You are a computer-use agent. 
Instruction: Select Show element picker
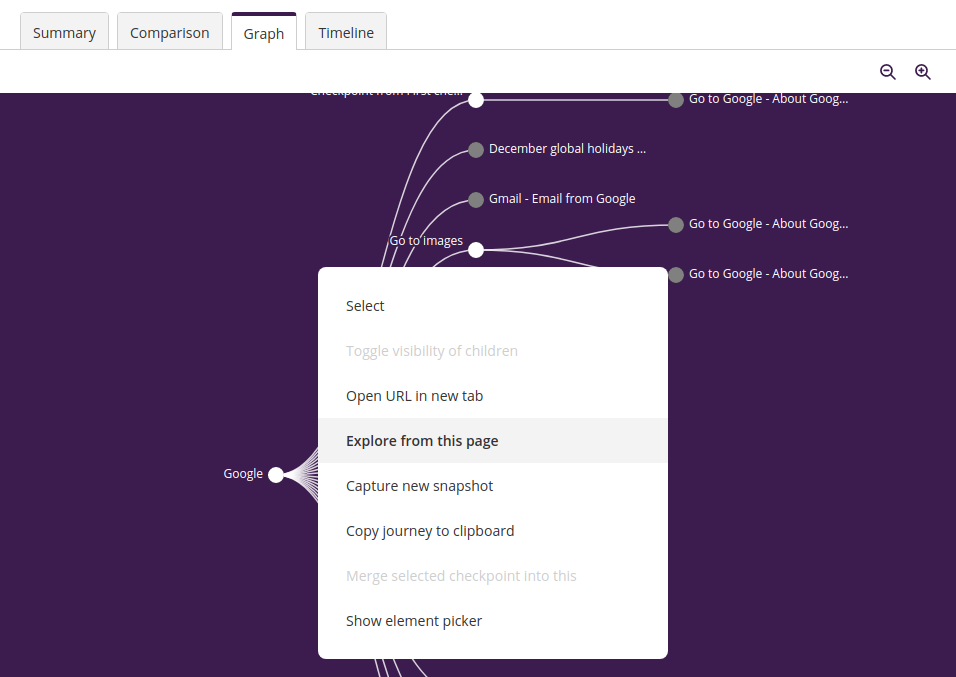[x=493, y=621]
